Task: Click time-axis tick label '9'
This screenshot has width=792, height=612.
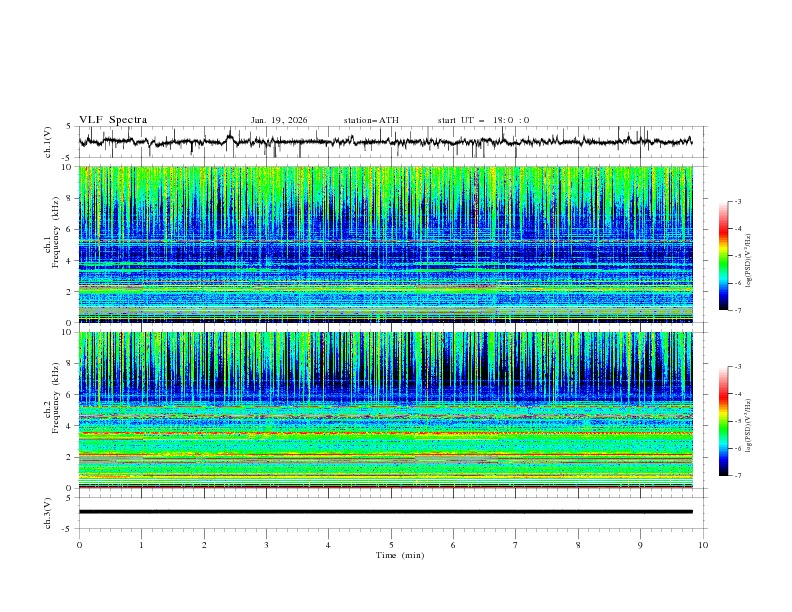Action: [640, 545]
